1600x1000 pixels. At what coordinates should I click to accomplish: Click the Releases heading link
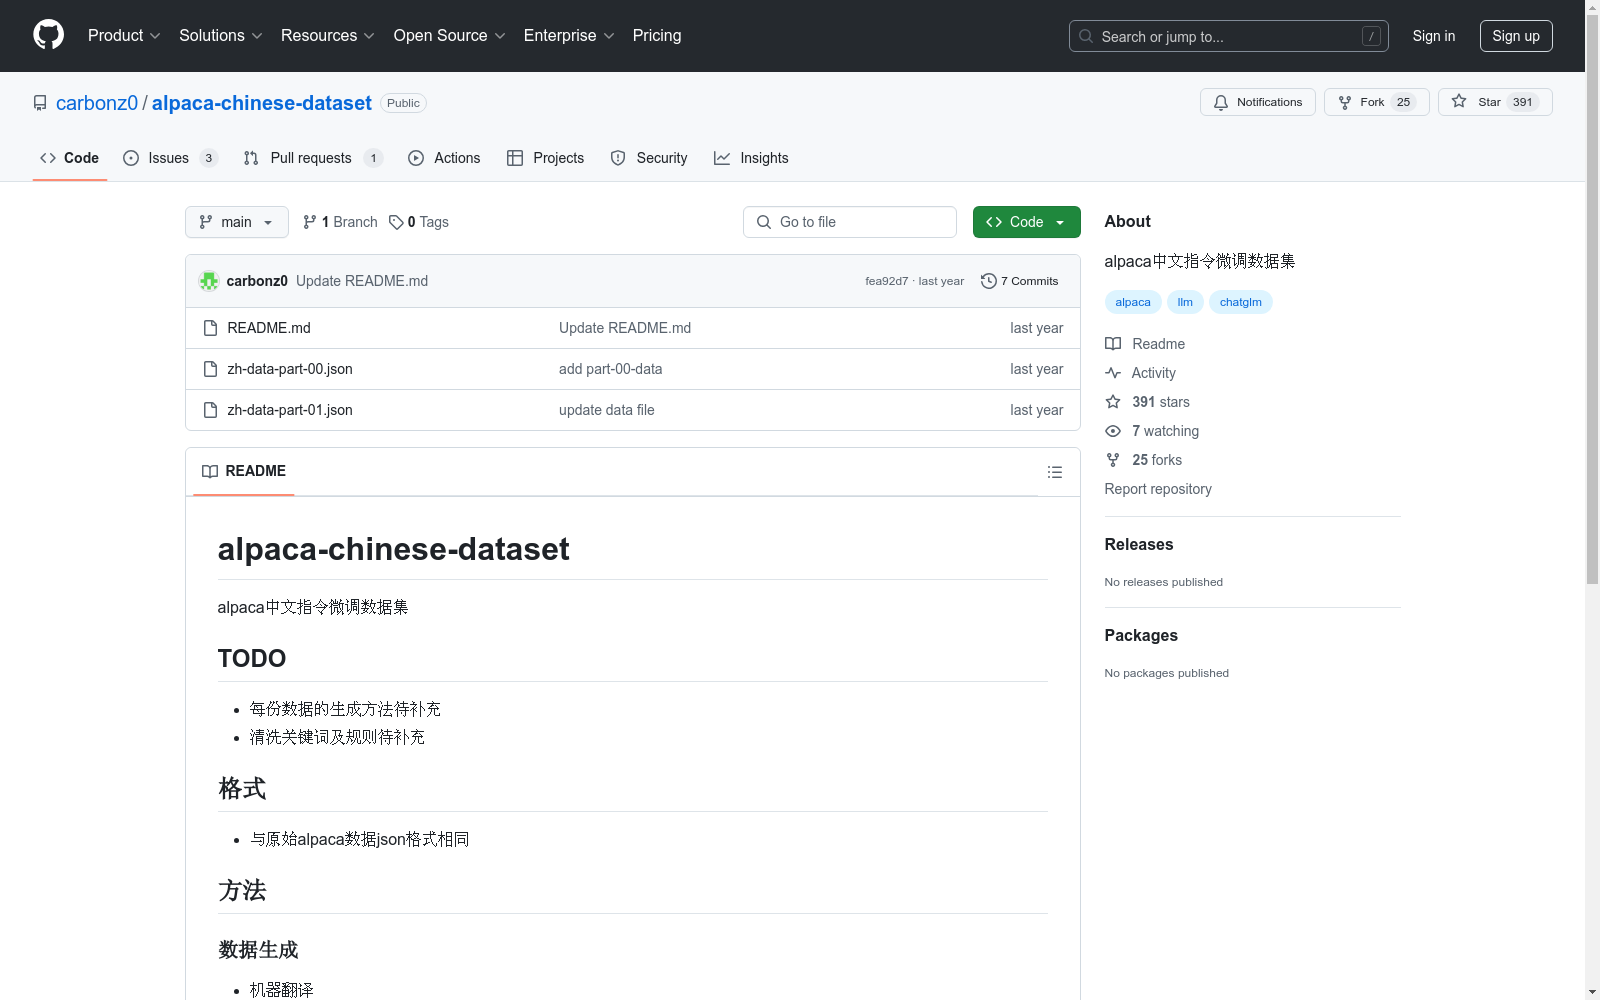click(1139, 544)
